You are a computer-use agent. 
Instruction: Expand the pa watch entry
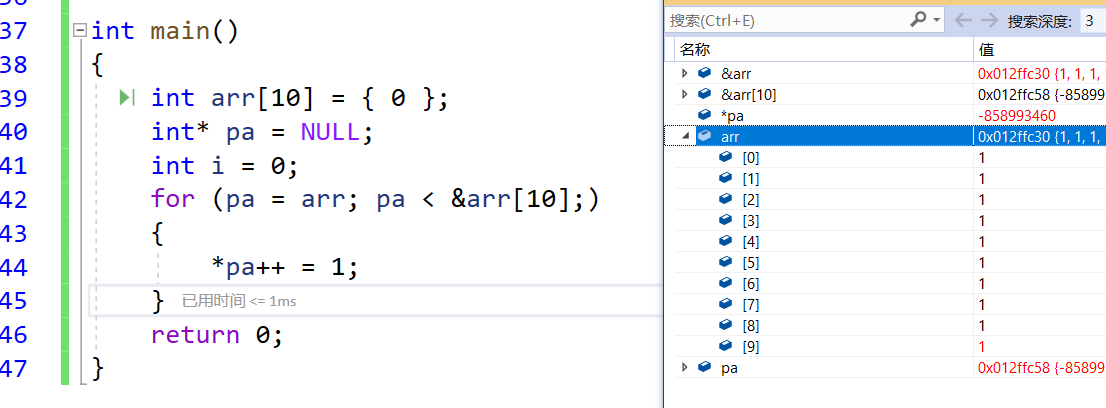coord(683,367)
